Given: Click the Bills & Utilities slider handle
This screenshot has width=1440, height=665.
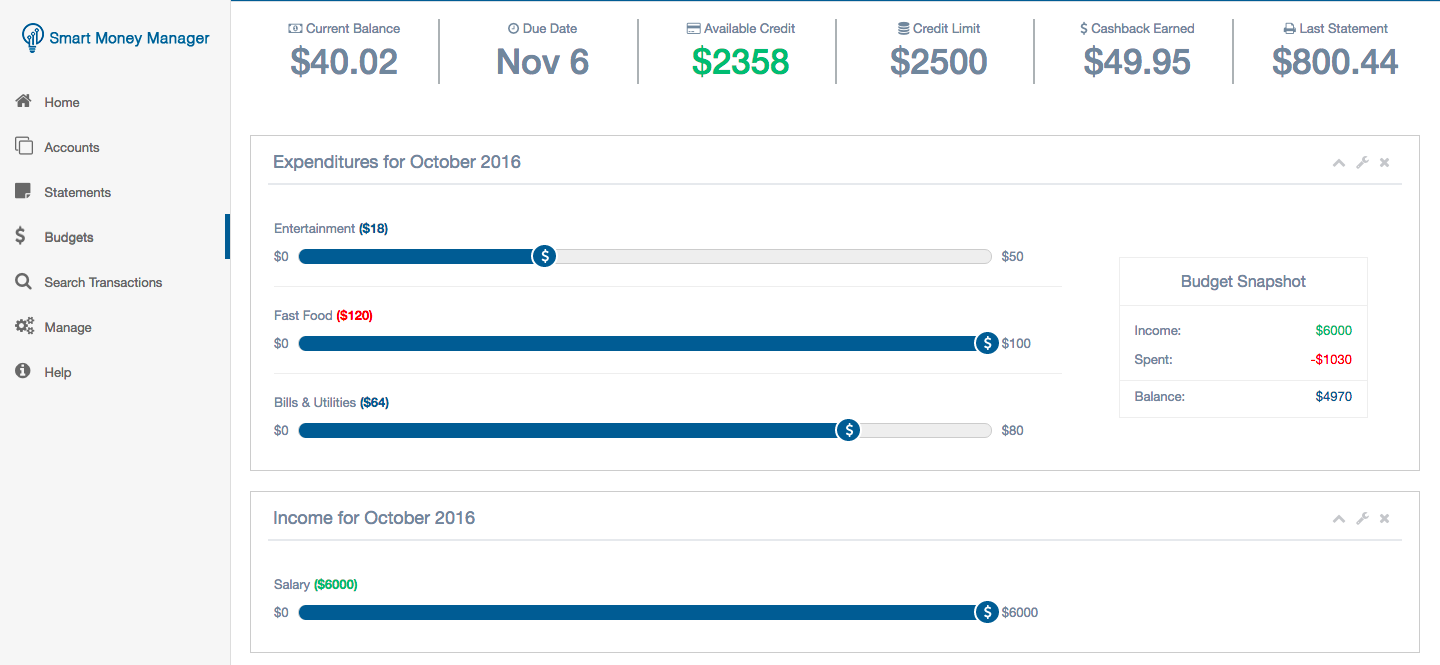Looking at the screenshot, I should pos(848,430).
